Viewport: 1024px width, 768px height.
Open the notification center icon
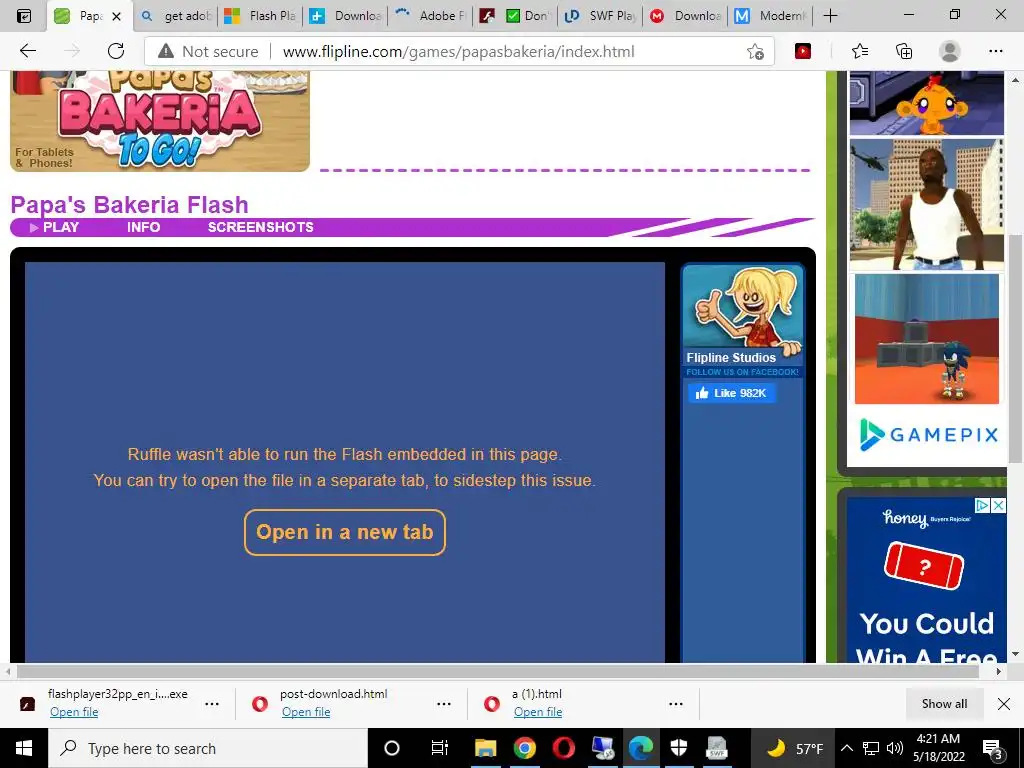[x=993, y=749]
